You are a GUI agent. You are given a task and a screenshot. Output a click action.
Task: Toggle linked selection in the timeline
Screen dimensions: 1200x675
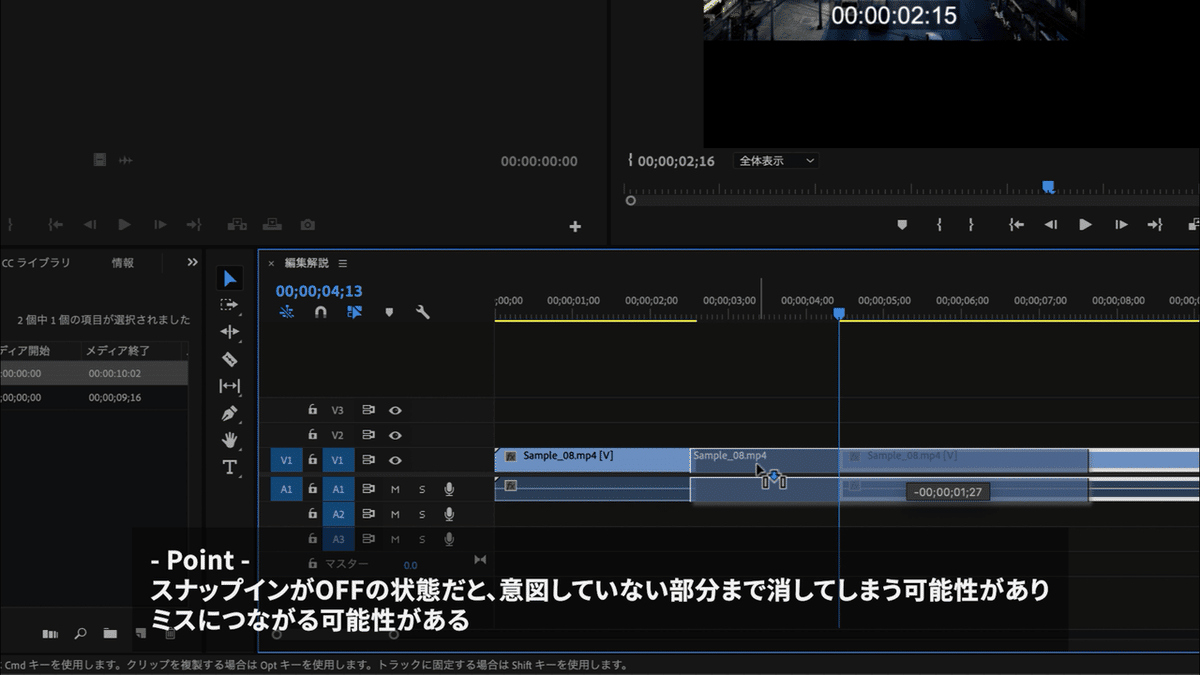point(355,311)
